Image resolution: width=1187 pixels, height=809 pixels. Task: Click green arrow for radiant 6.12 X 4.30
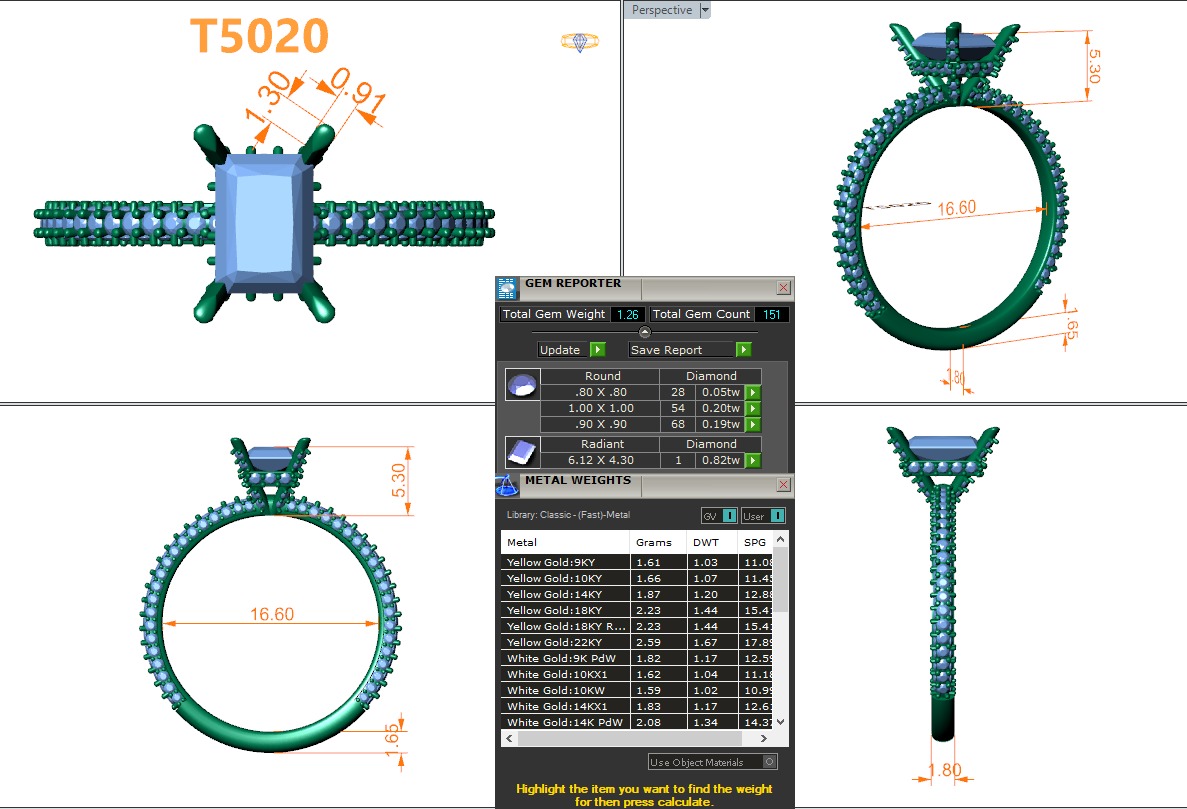(751, 461)
